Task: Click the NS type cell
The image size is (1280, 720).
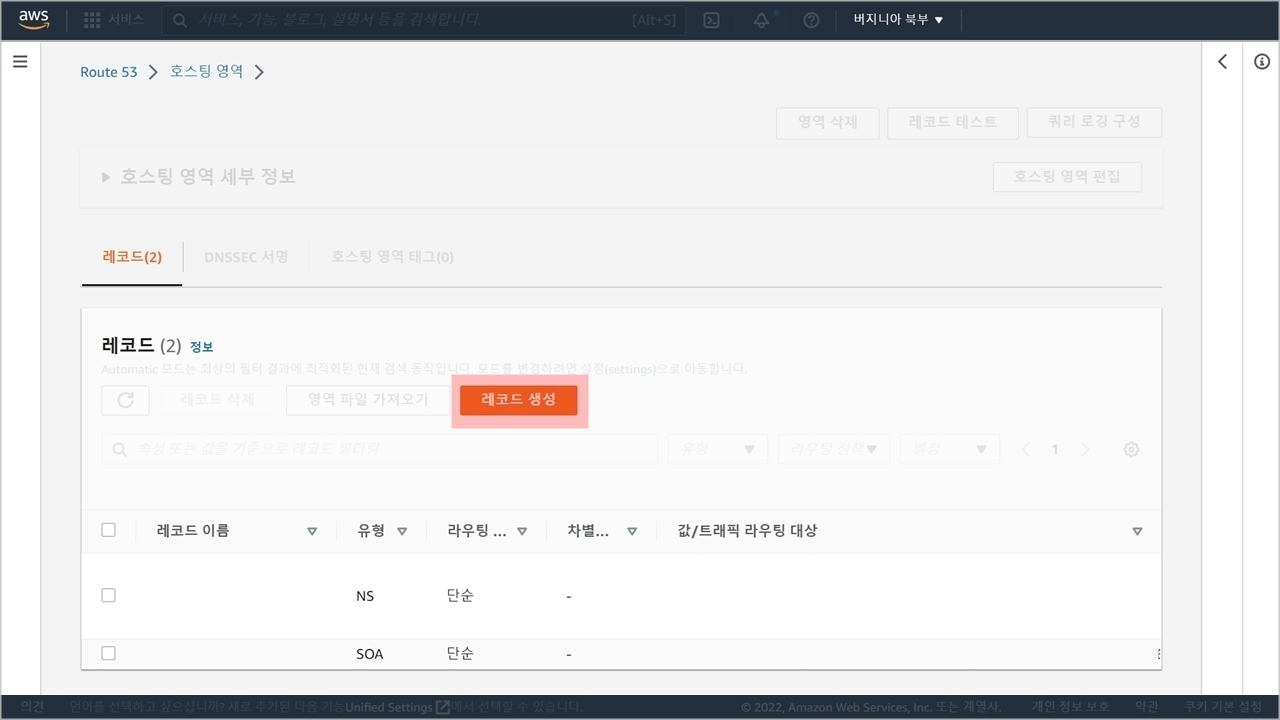Action: pos(365,596)
